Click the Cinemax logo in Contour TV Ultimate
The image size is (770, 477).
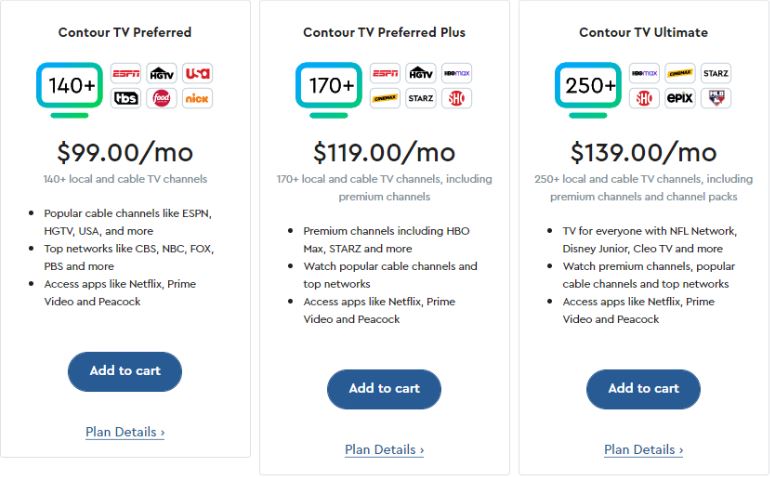coord(680,73)
